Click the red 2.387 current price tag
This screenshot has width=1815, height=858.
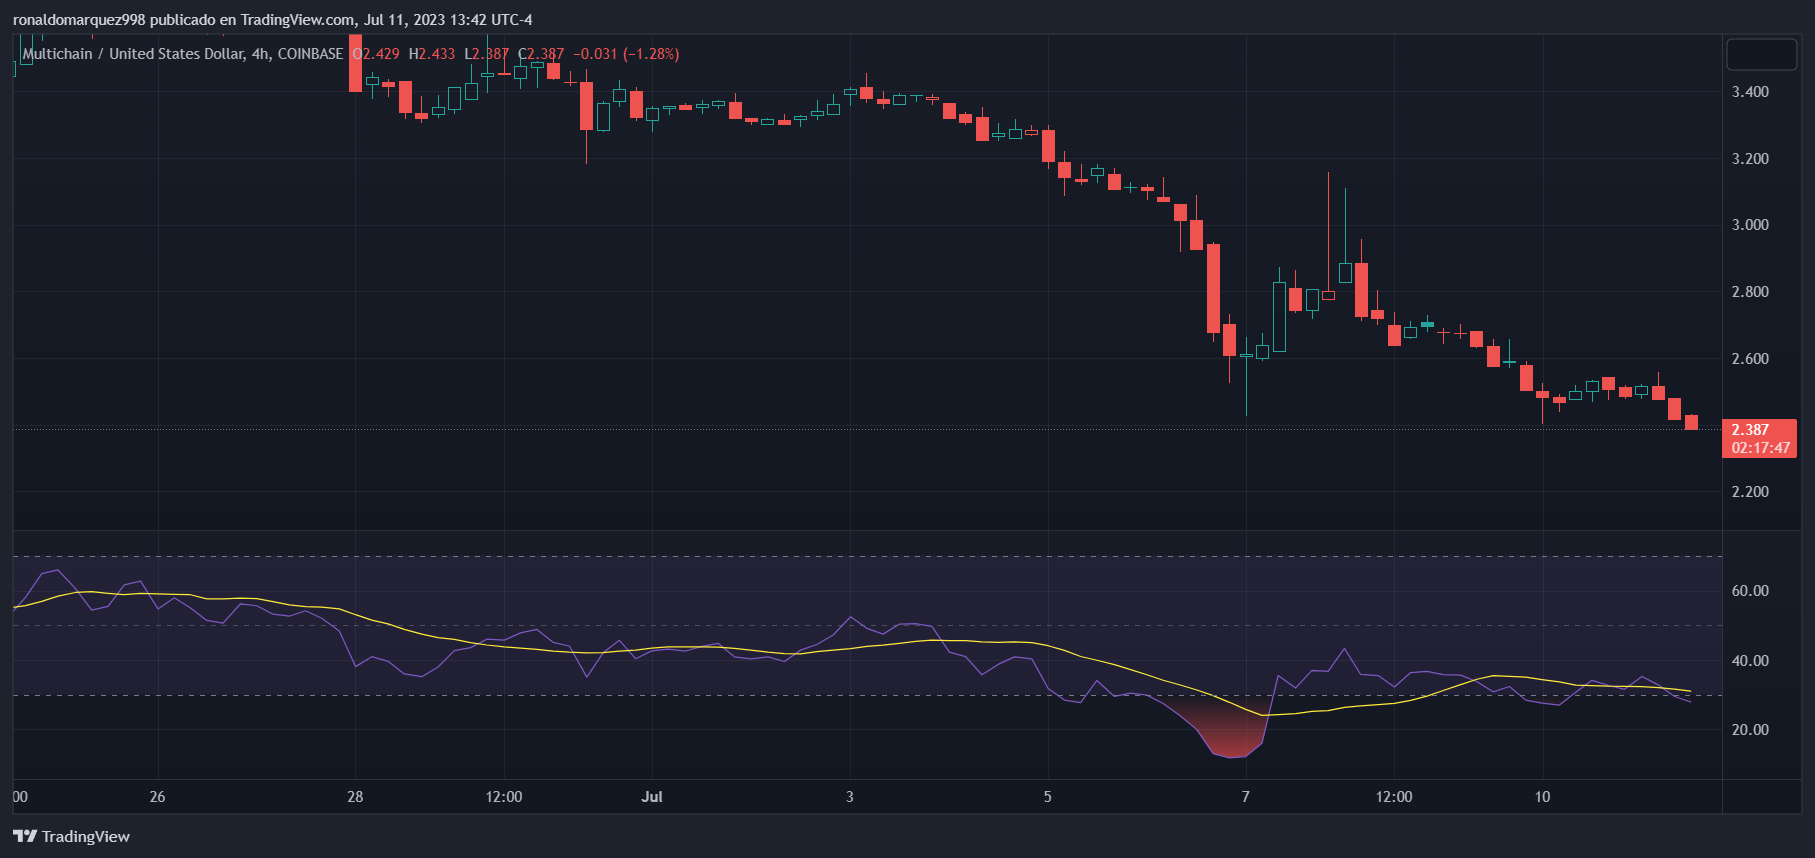[1750, 430]
